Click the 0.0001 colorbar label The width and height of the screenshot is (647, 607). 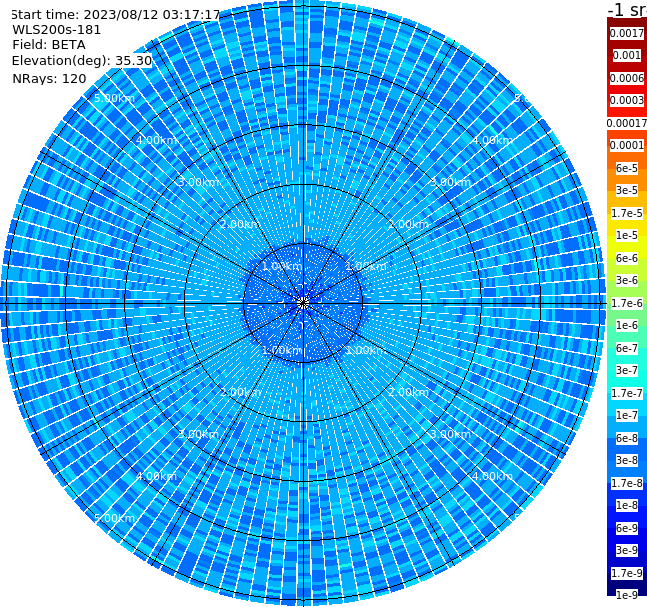pyautogui.click(x=627, y=145)
